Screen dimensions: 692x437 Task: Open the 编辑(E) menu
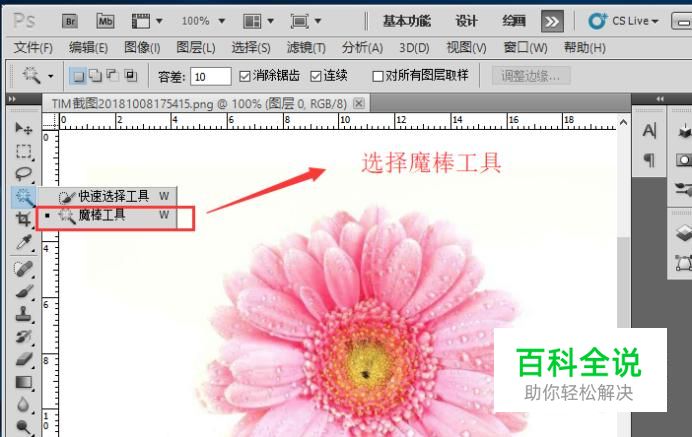[88, 47]
